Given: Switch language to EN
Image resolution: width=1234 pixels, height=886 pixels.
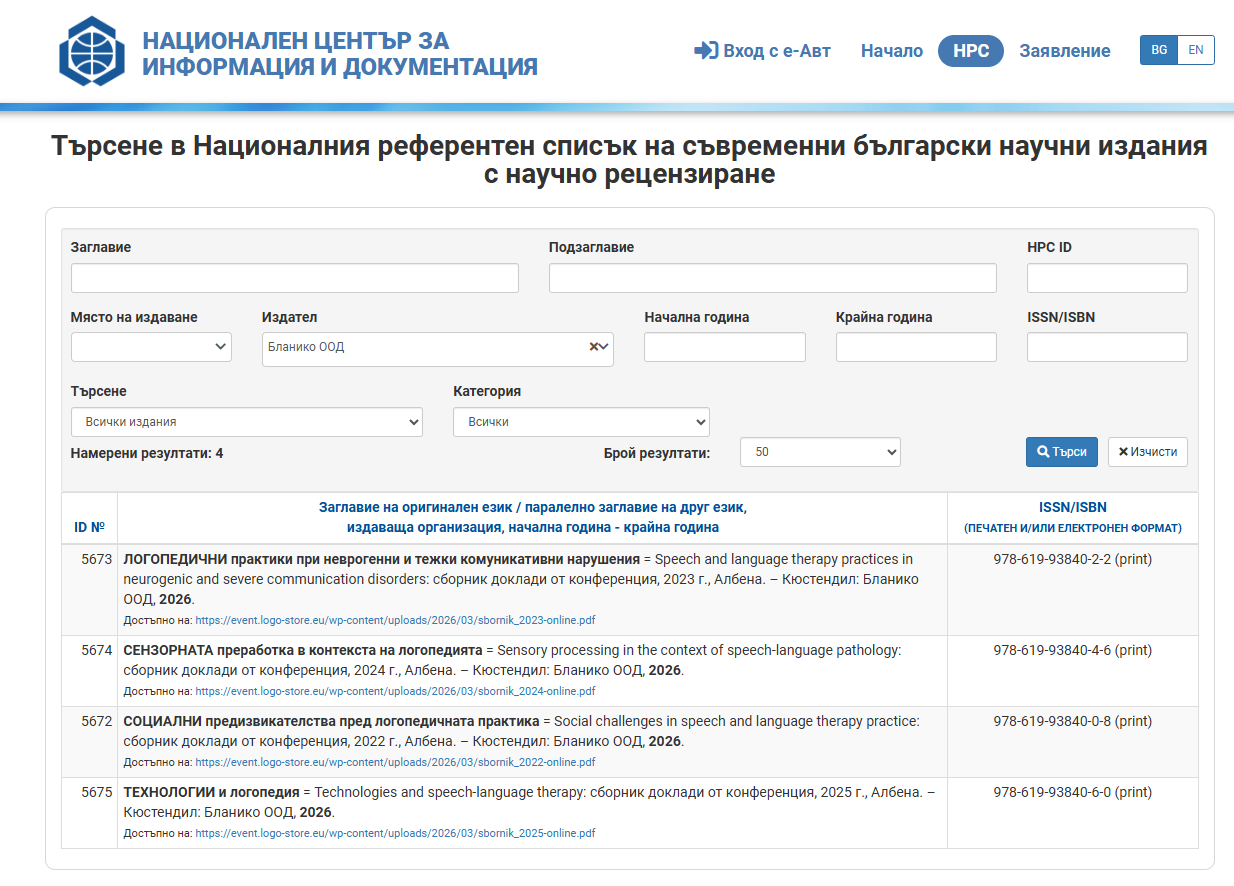Looking at the screenshot, I should pos(1196,50).
